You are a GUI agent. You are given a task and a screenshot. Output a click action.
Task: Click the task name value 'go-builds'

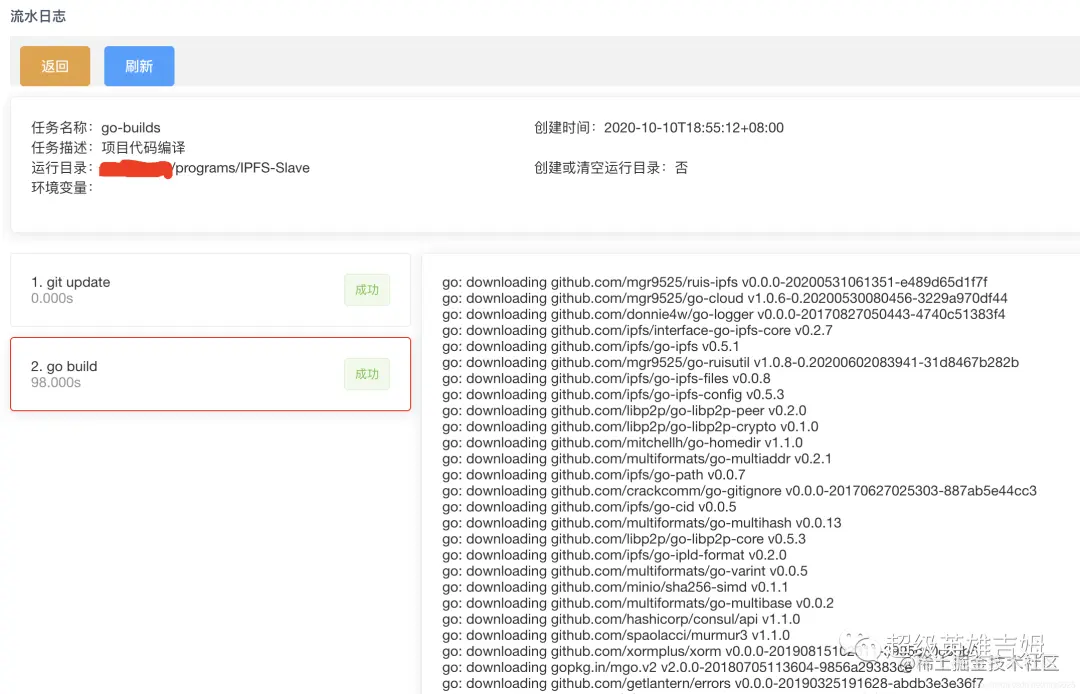(131, 127)
